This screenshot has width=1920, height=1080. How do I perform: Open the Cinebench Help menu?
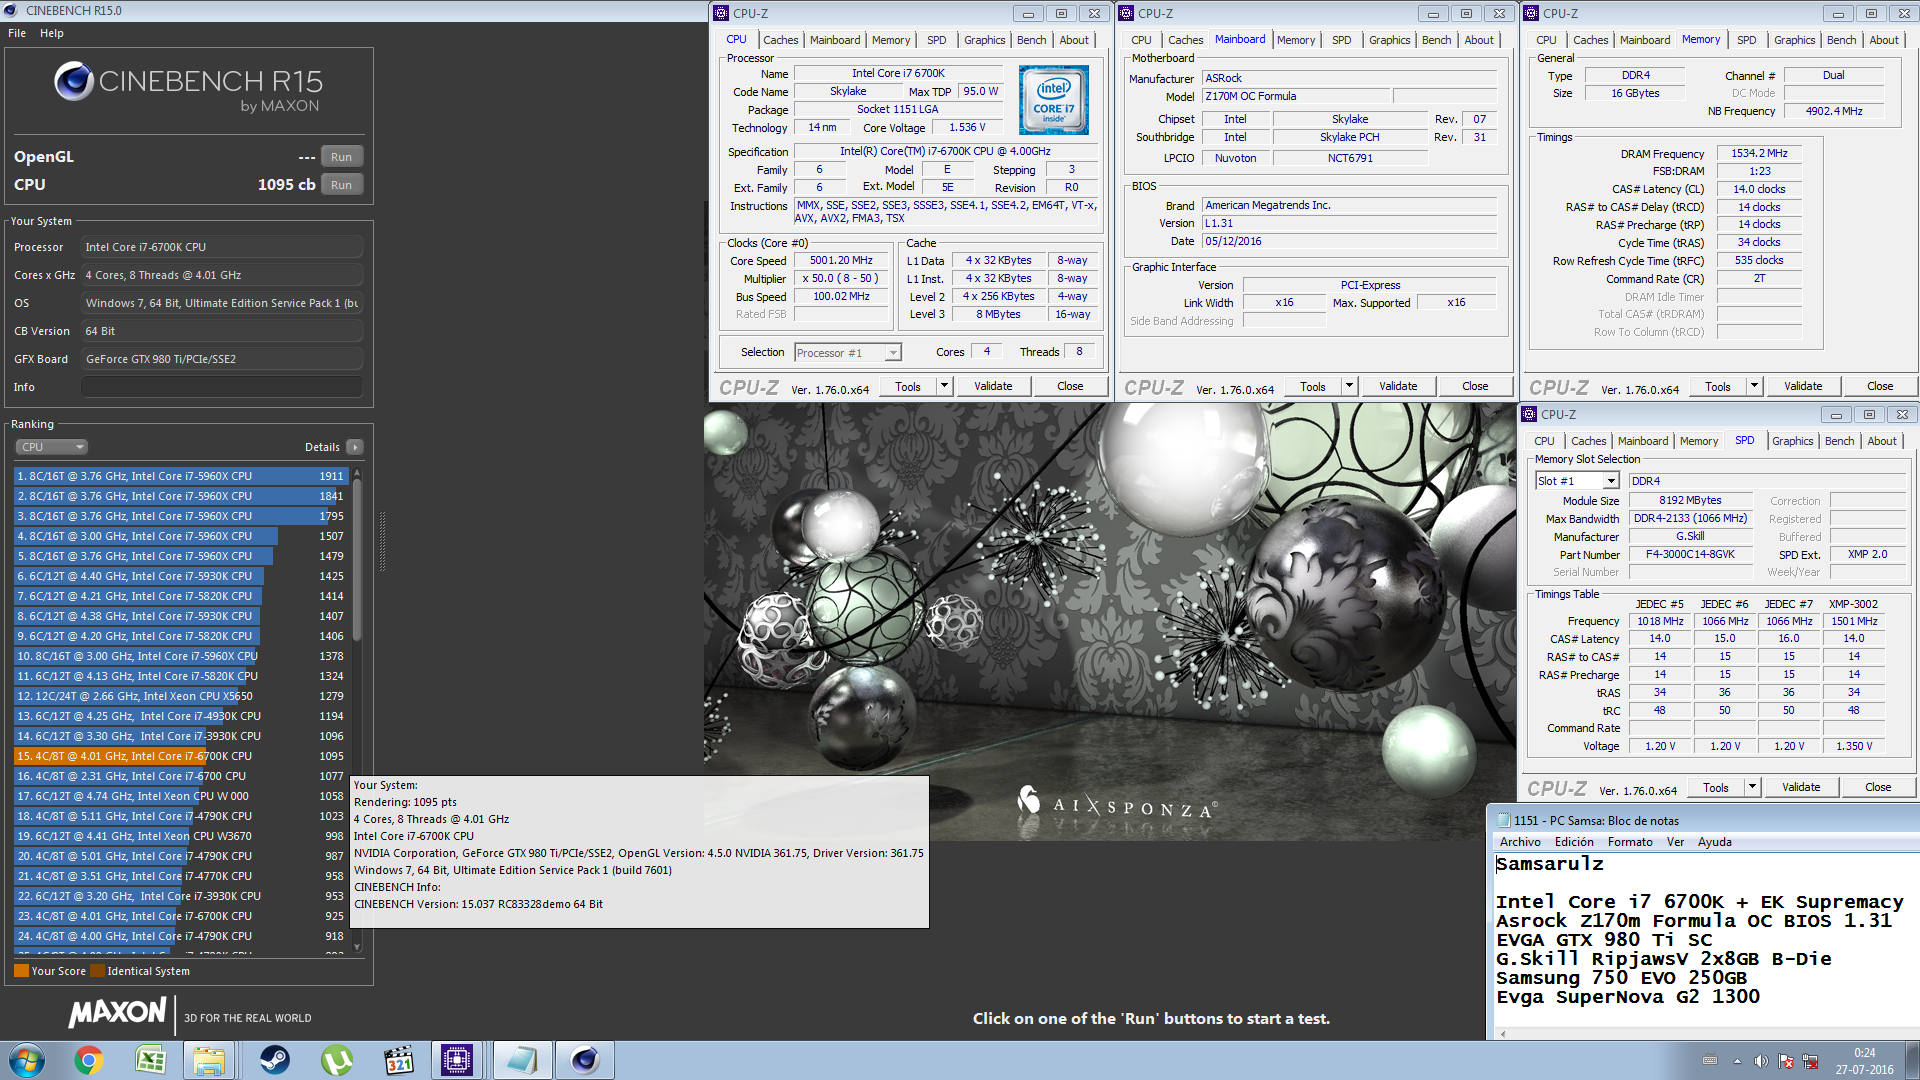point(52,33)
